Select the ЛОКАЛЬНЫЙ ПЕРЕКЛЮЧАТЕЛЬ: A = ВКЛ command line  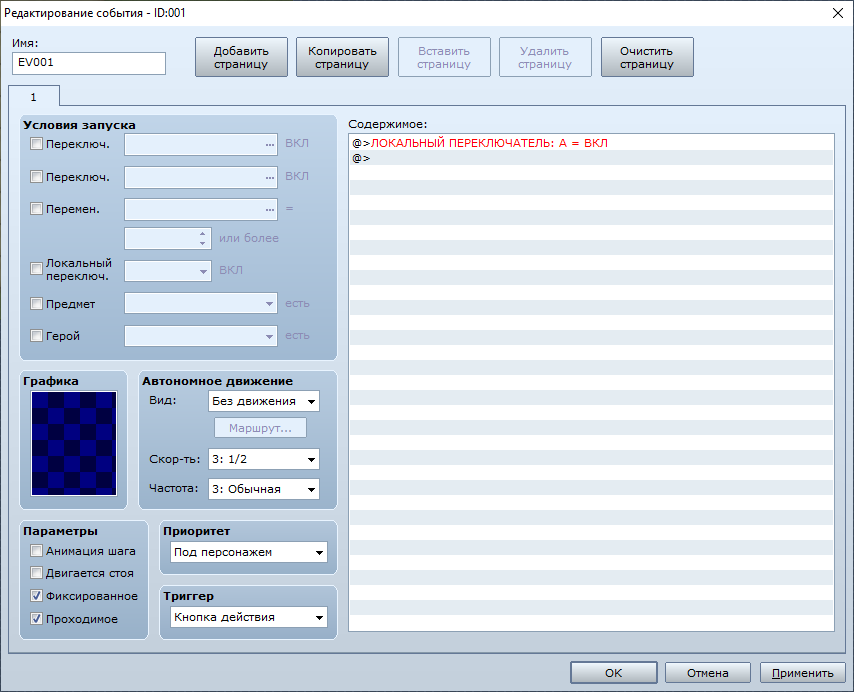click(591, 143)
